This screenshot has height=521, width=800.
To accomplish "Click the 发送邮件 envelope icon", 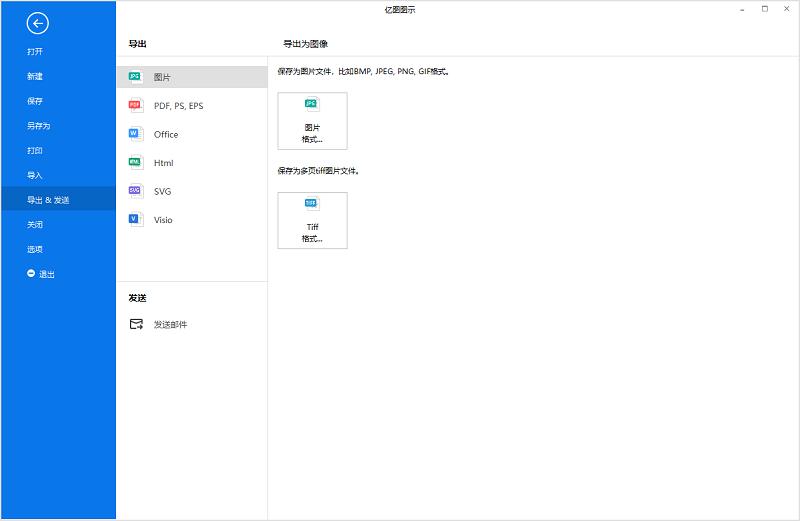I will point(136,324).
